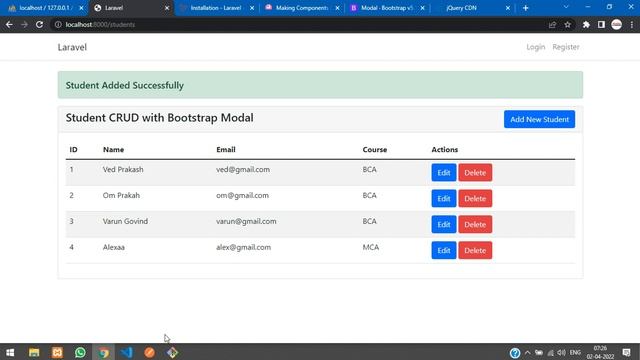
Task: Open Visual Studio Code from taskbar
Action: (x=127, y=352)
